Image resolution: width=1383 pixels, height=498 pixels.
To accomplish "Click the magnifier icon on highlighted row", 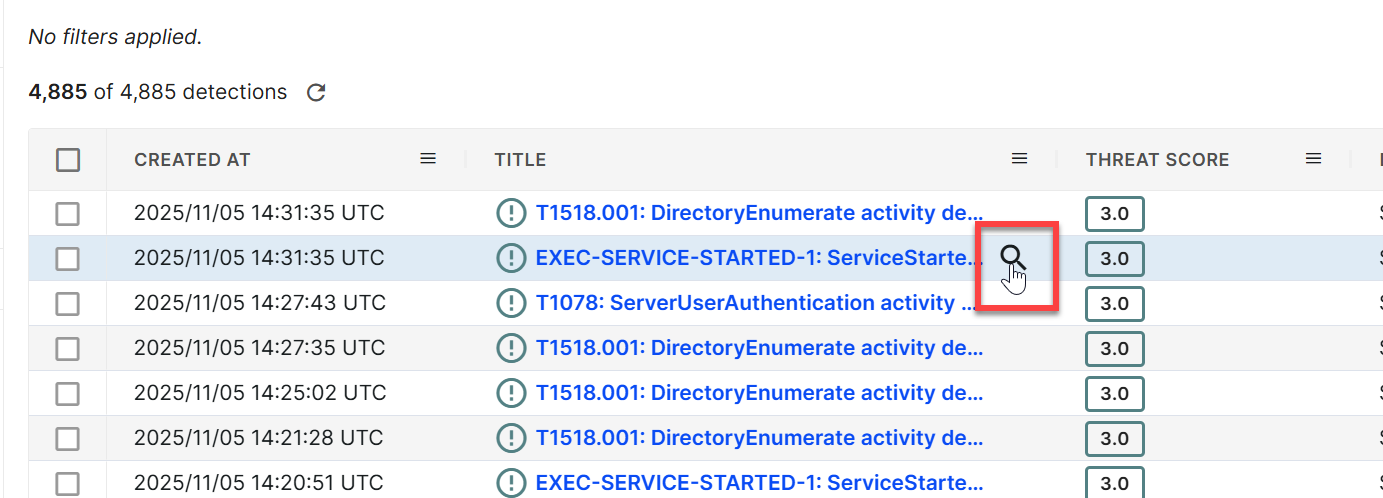I will pos(1013,258).
